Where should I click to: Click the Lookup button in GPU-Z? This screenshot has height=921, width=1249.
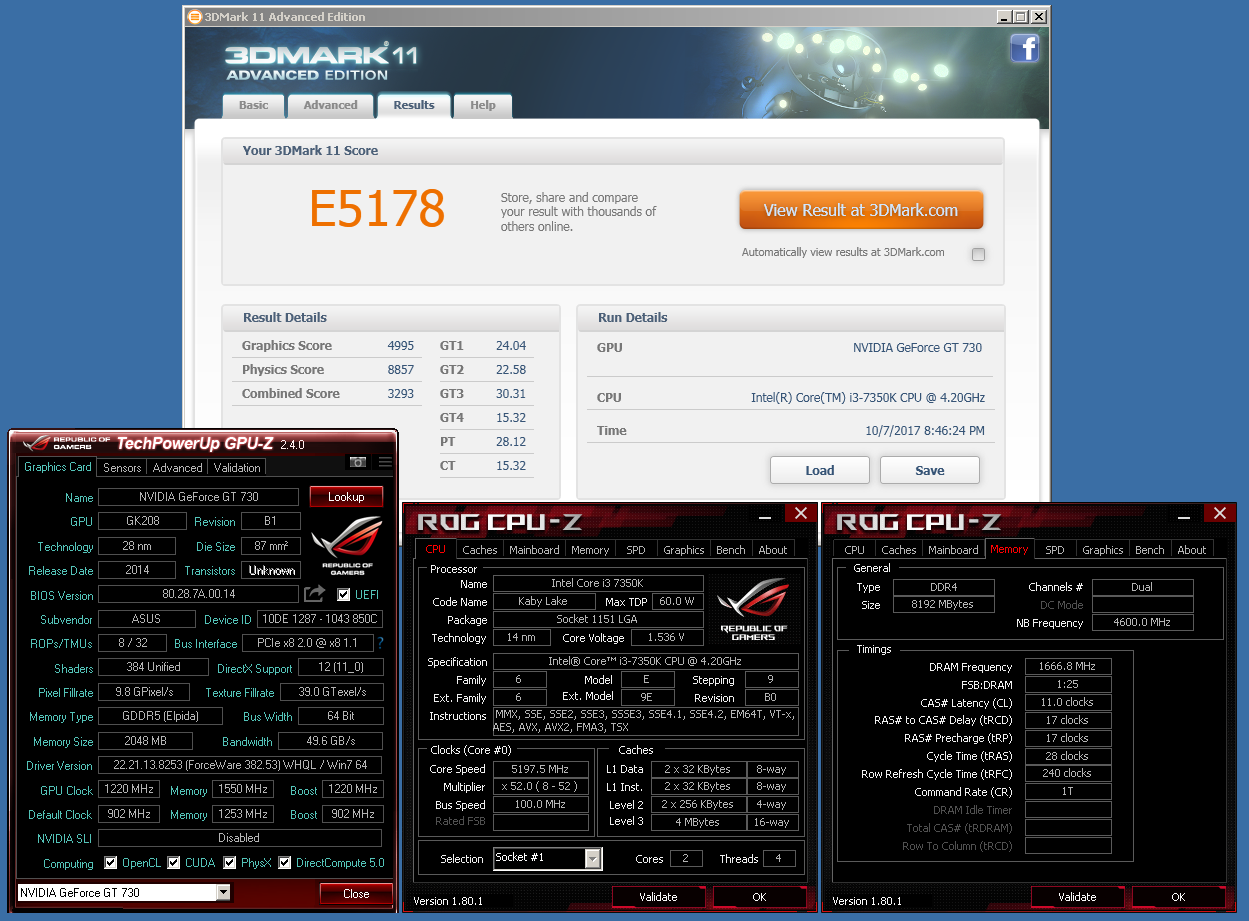coord(346,496)
